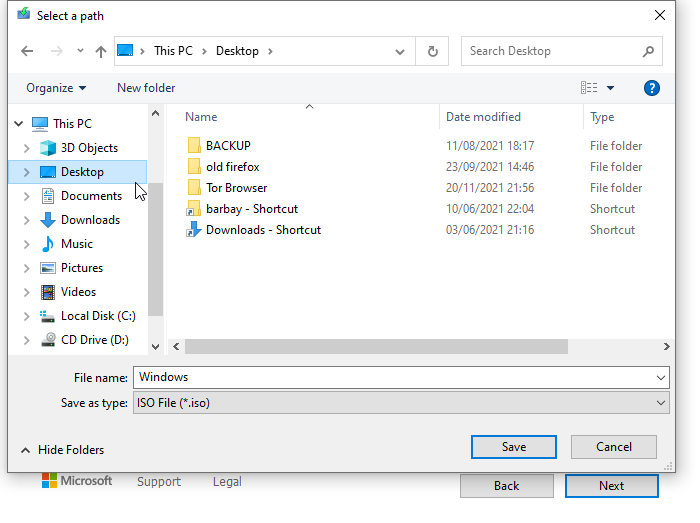This screenshot has width=700, height=523.
Task: Go back with the left arrow navigation icon
Action: [27, 51]
